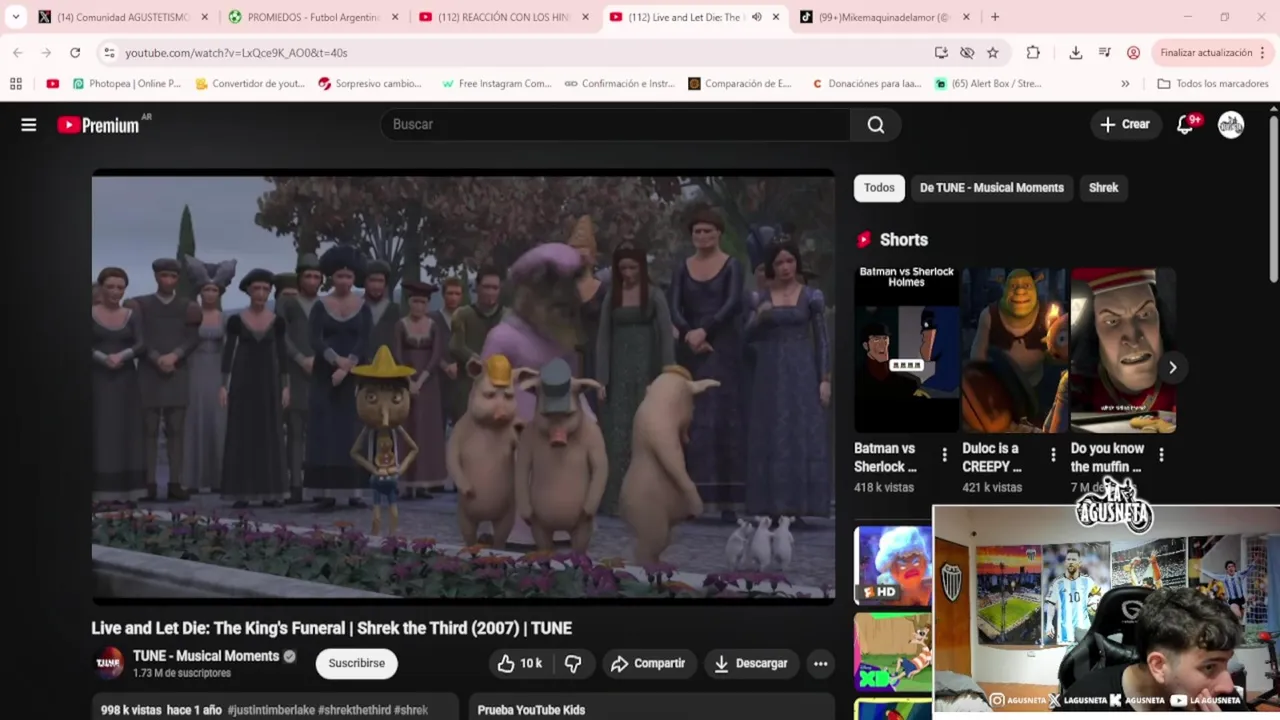Open TUNE - Musical Moments channel name
Image resolution: width=1280 pixels, height=720 pixels.
206,656
